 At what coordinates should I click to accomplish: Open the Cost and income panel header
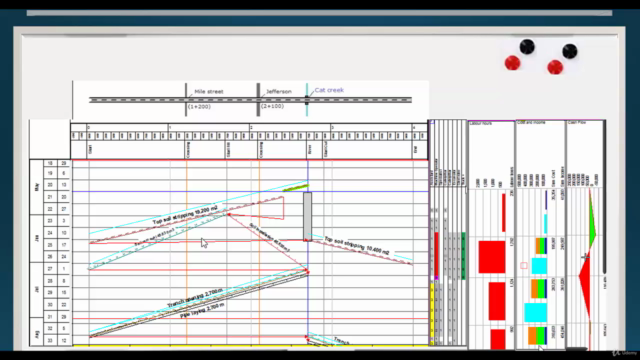pos(531,122)
